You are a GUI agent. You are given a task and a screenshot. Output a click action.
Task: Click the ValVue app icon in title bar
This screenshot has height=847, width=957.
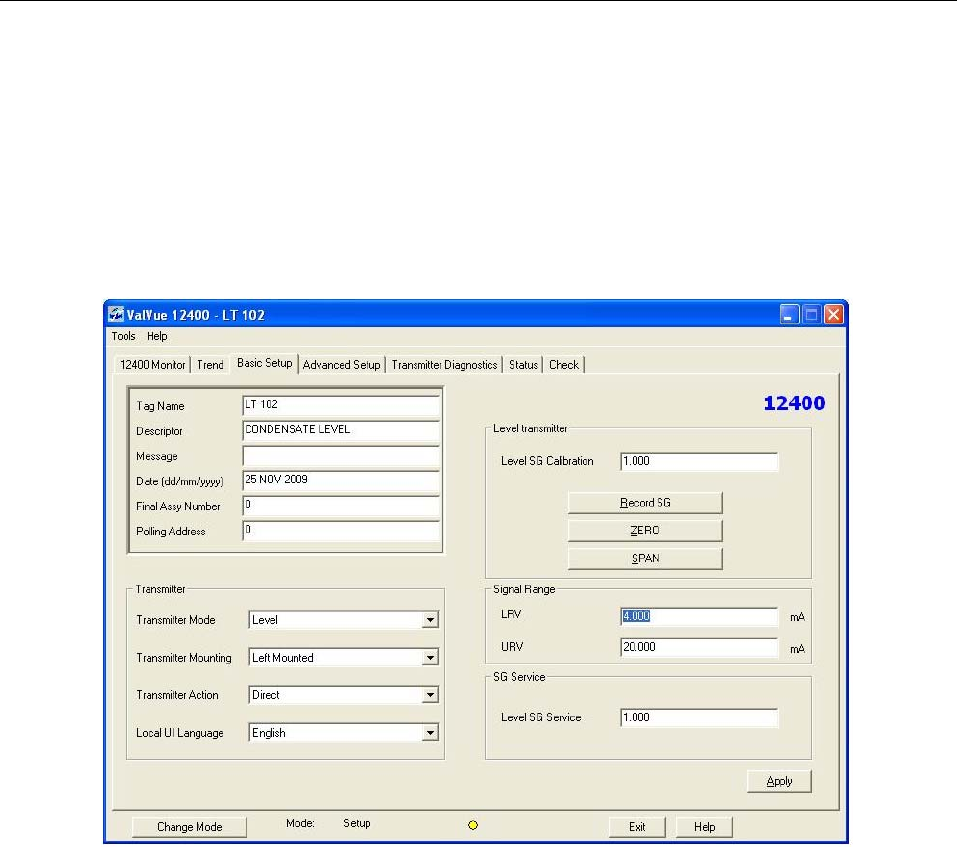coord(116,314)
